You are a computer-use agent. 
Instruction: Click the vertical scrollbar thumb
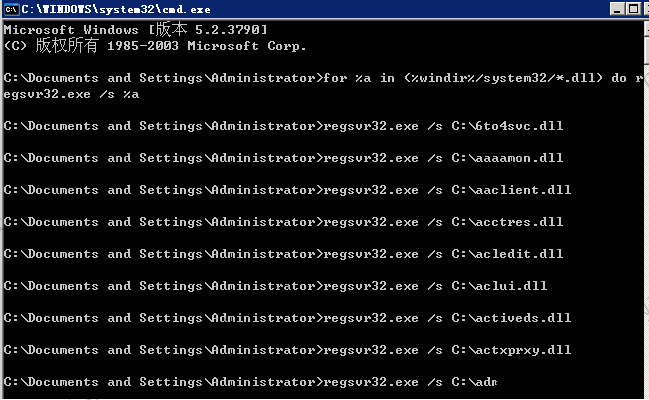click(647, 50)
